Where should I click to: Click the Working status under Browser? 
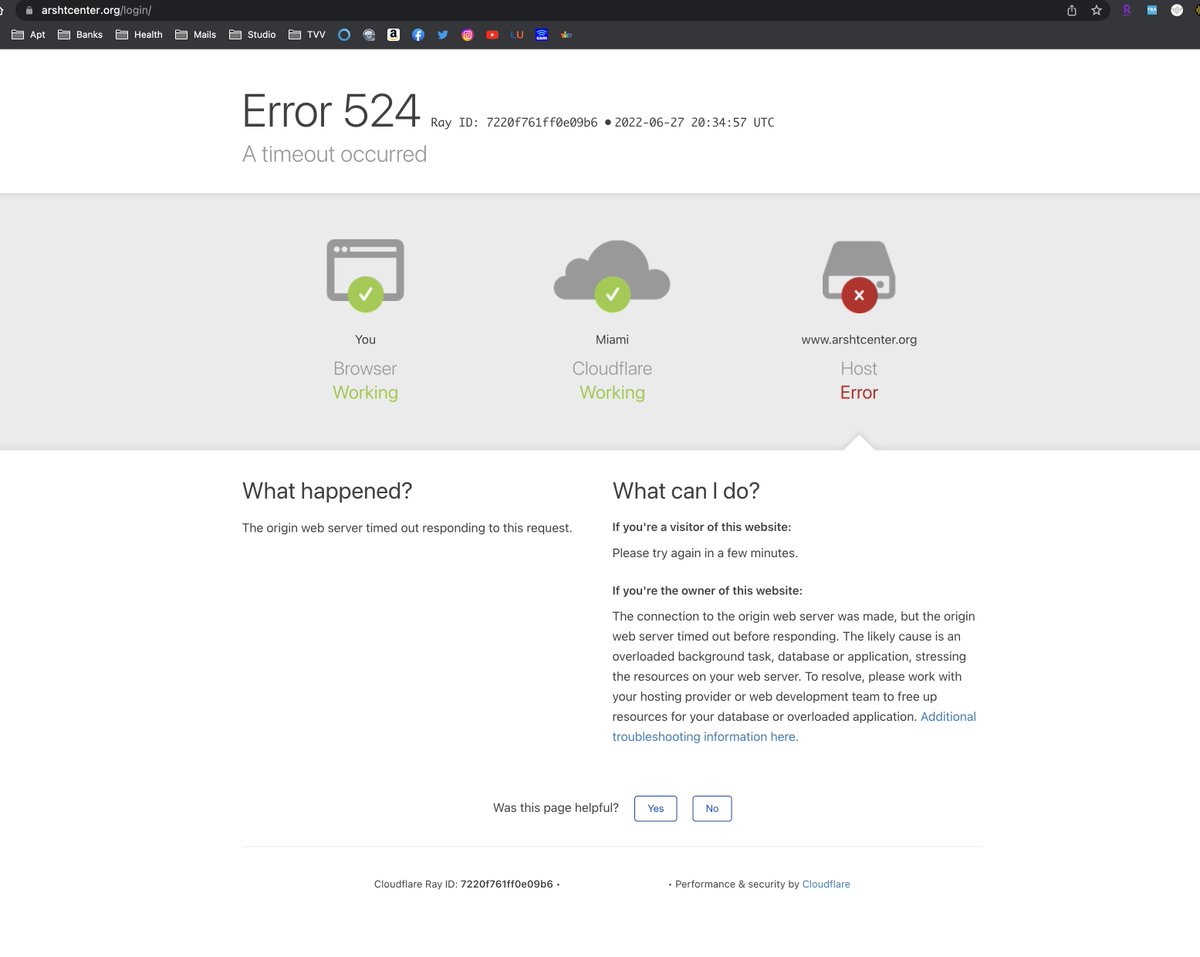pos(365,393)
